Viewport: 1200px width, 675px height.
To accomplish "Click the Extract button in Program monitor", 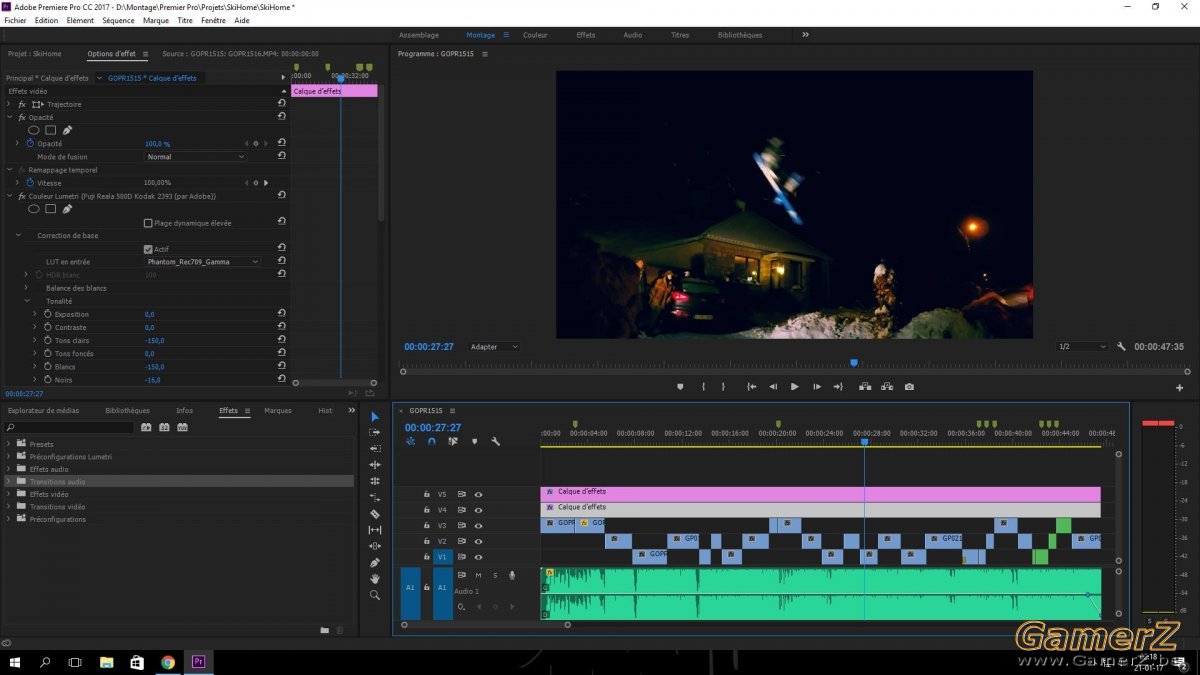I will tap(887, 386).
